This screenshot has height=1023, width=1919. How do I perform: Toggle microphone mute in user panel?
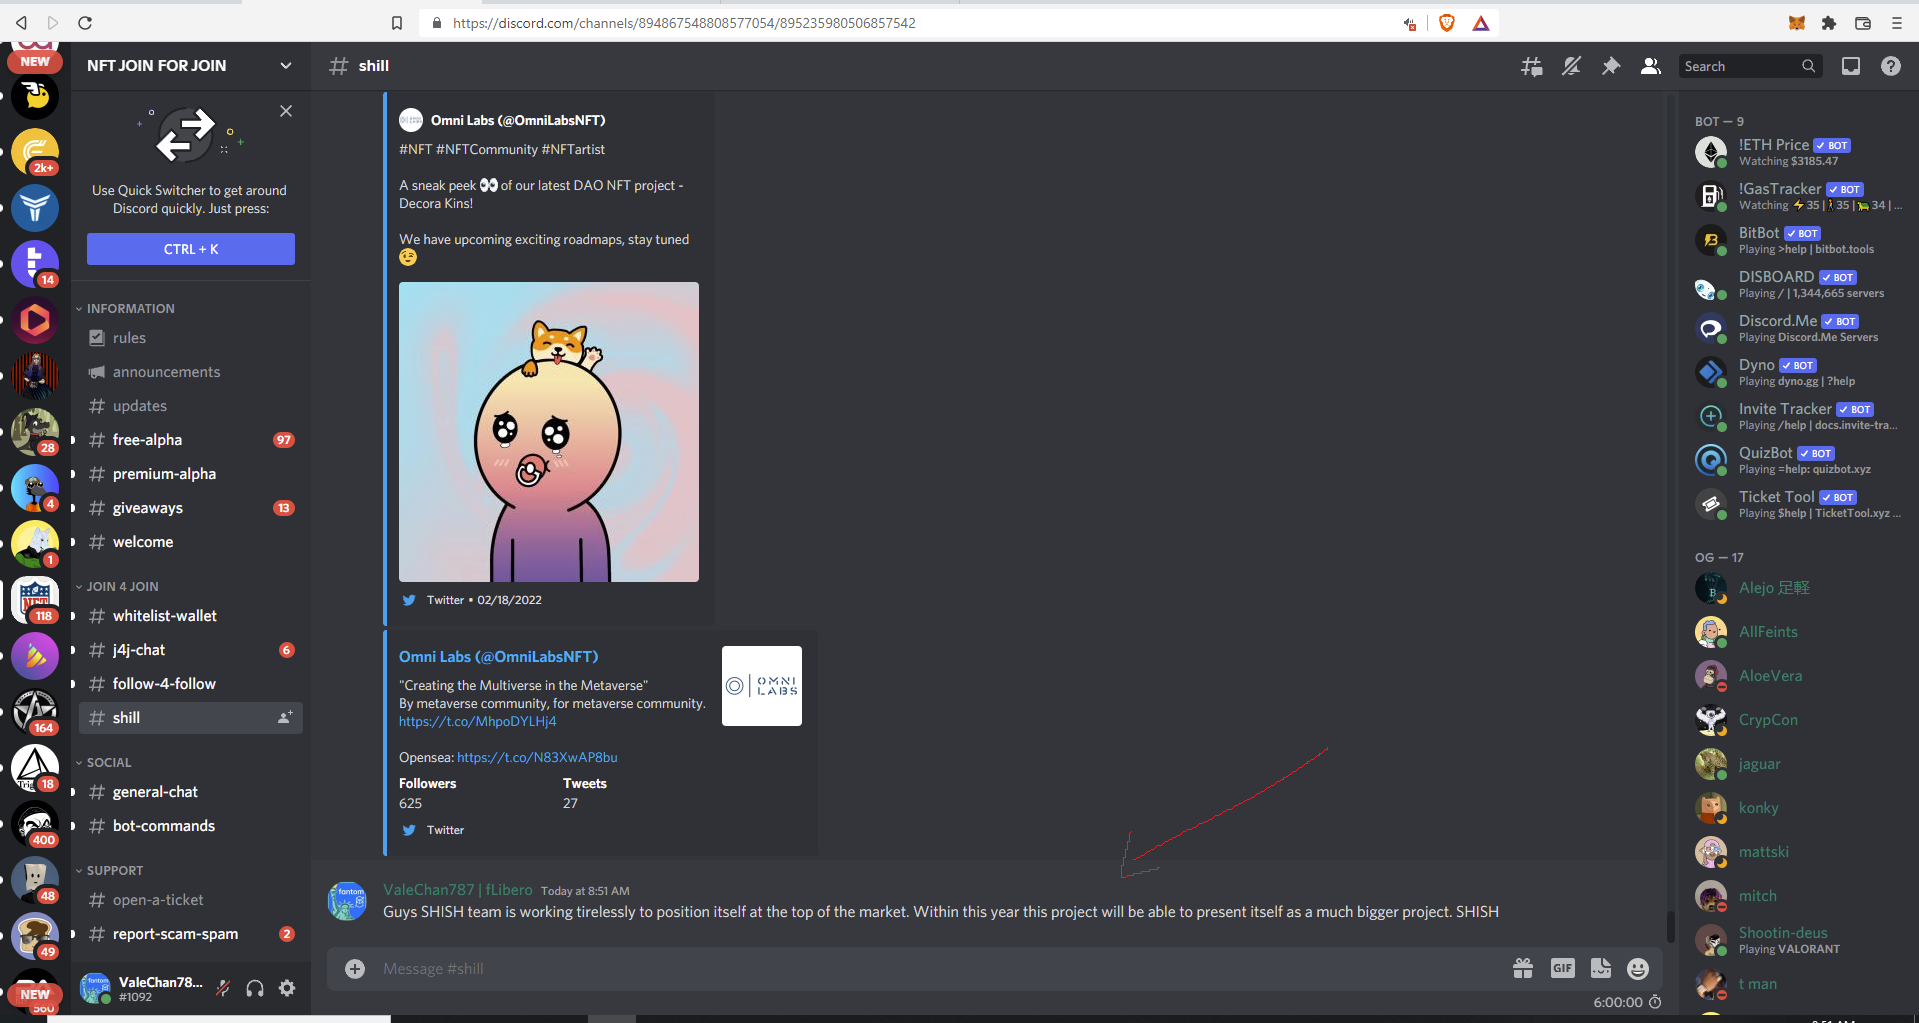(223, 988)
